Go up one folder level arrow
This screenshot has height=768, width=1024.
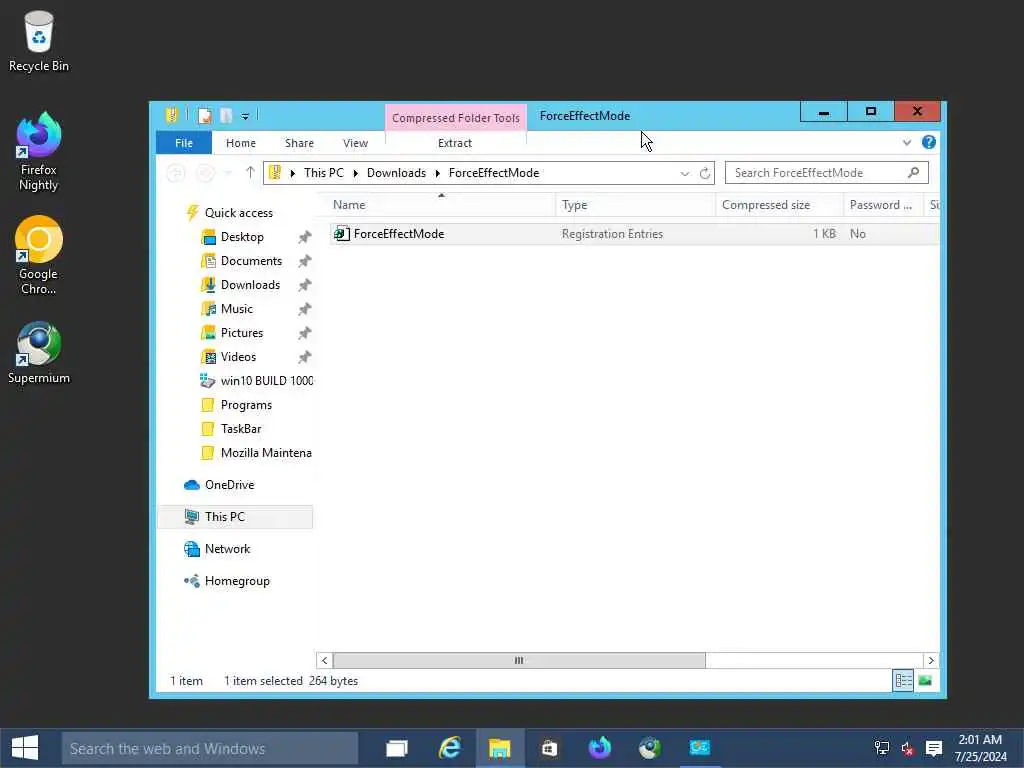coord(250,173)
